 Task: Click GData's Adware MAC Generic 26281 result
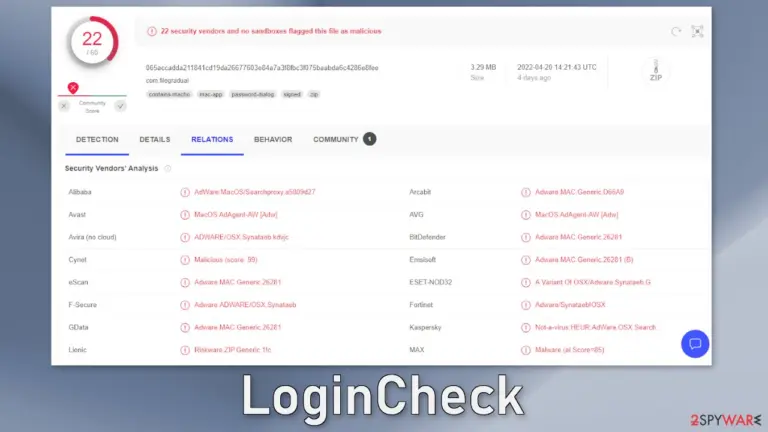tap(238, 327)
